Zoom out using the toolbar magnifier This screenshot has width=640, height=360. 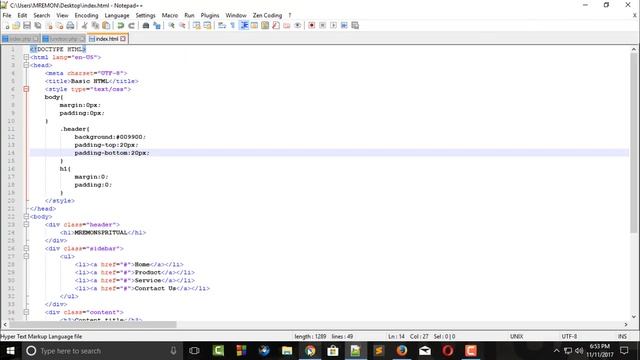click(x=182, y=26)
